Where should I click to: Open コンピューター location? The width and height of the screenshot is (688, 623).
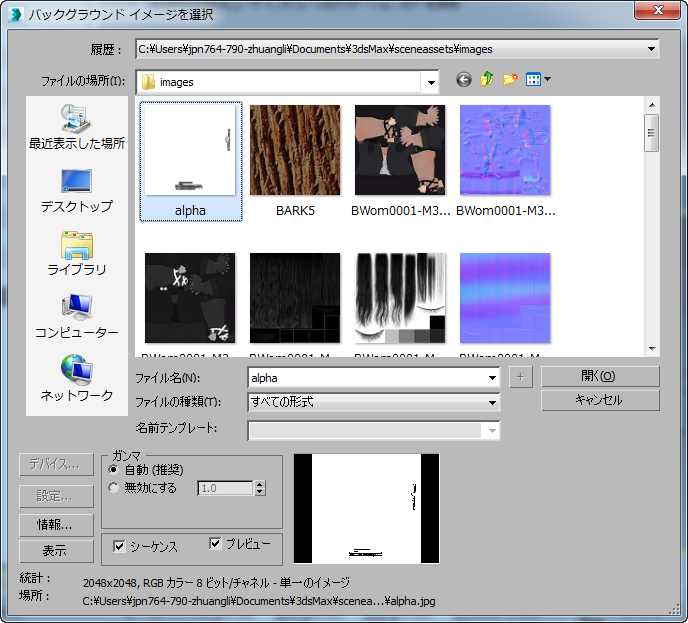pyautogui.click(x=77, y=317)
